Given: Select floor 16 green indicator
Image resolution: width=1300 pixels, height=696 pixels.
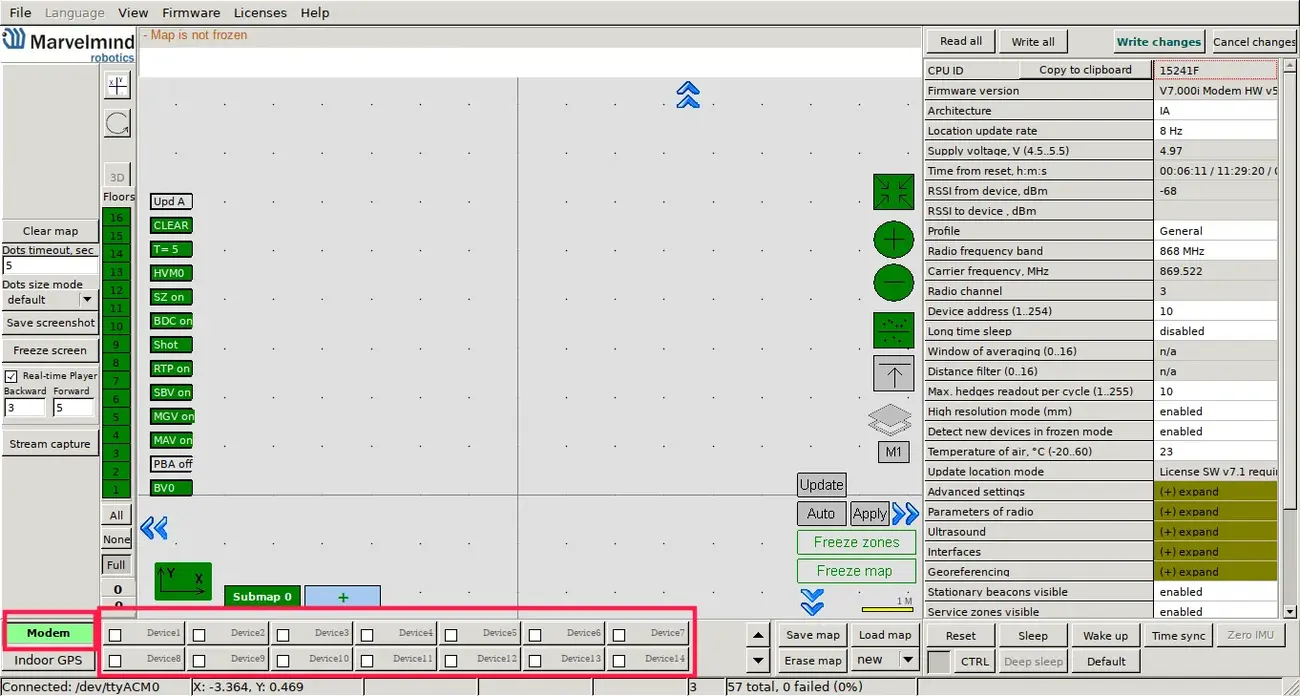Looking at the screenshot, I should pos(116,218).
